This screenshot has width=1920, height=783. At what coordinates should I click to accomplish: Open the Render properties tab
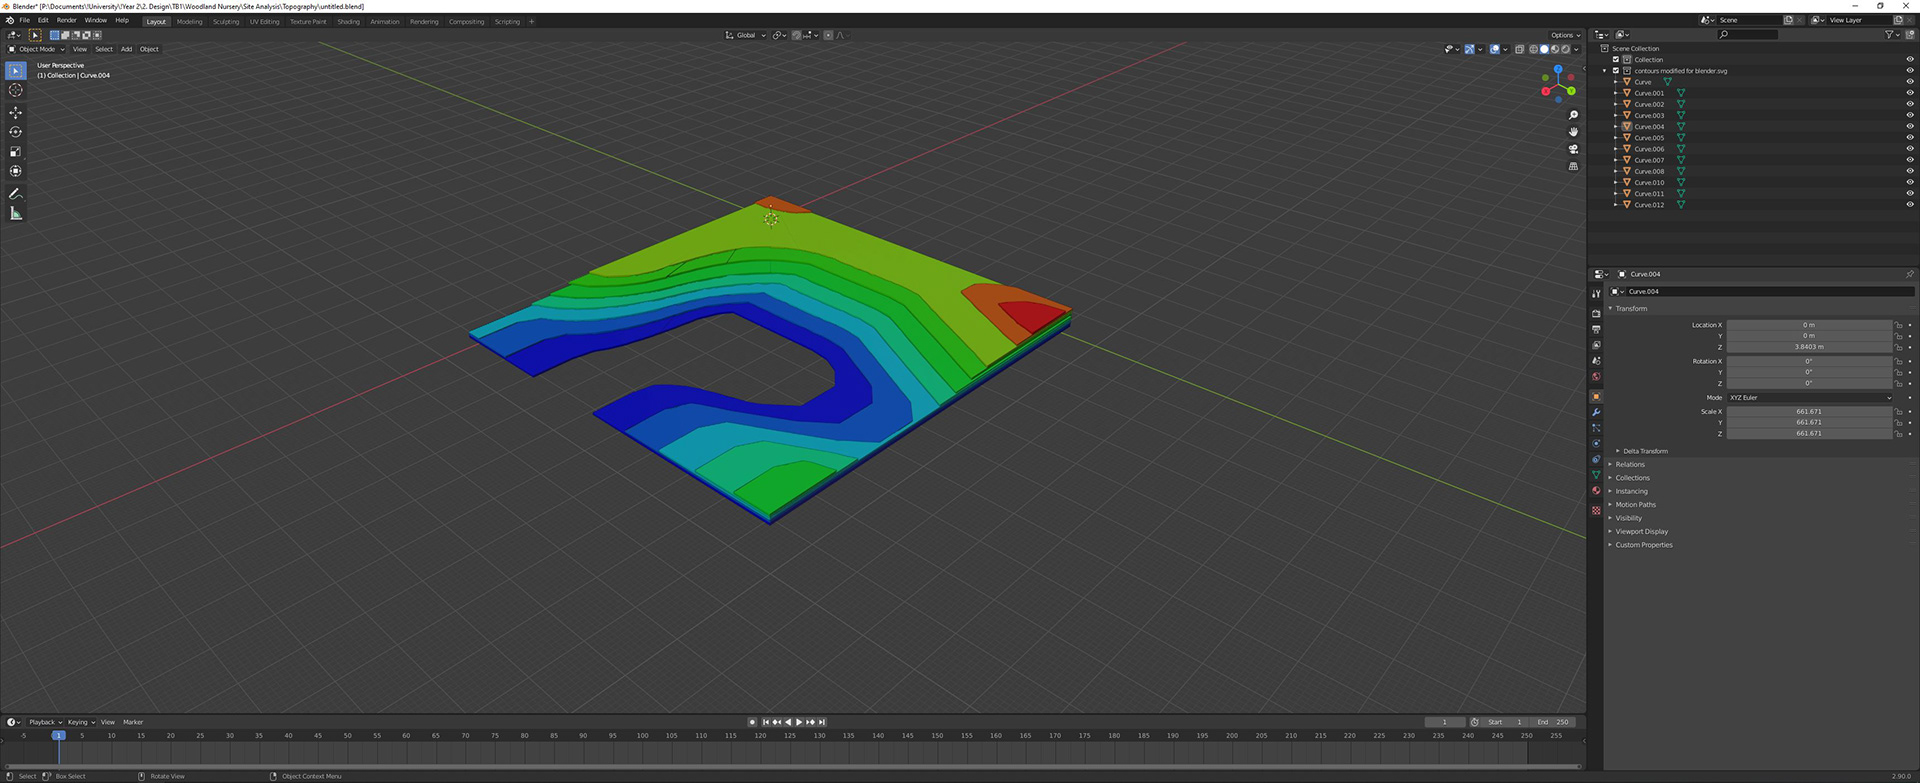coord(1596,313)
